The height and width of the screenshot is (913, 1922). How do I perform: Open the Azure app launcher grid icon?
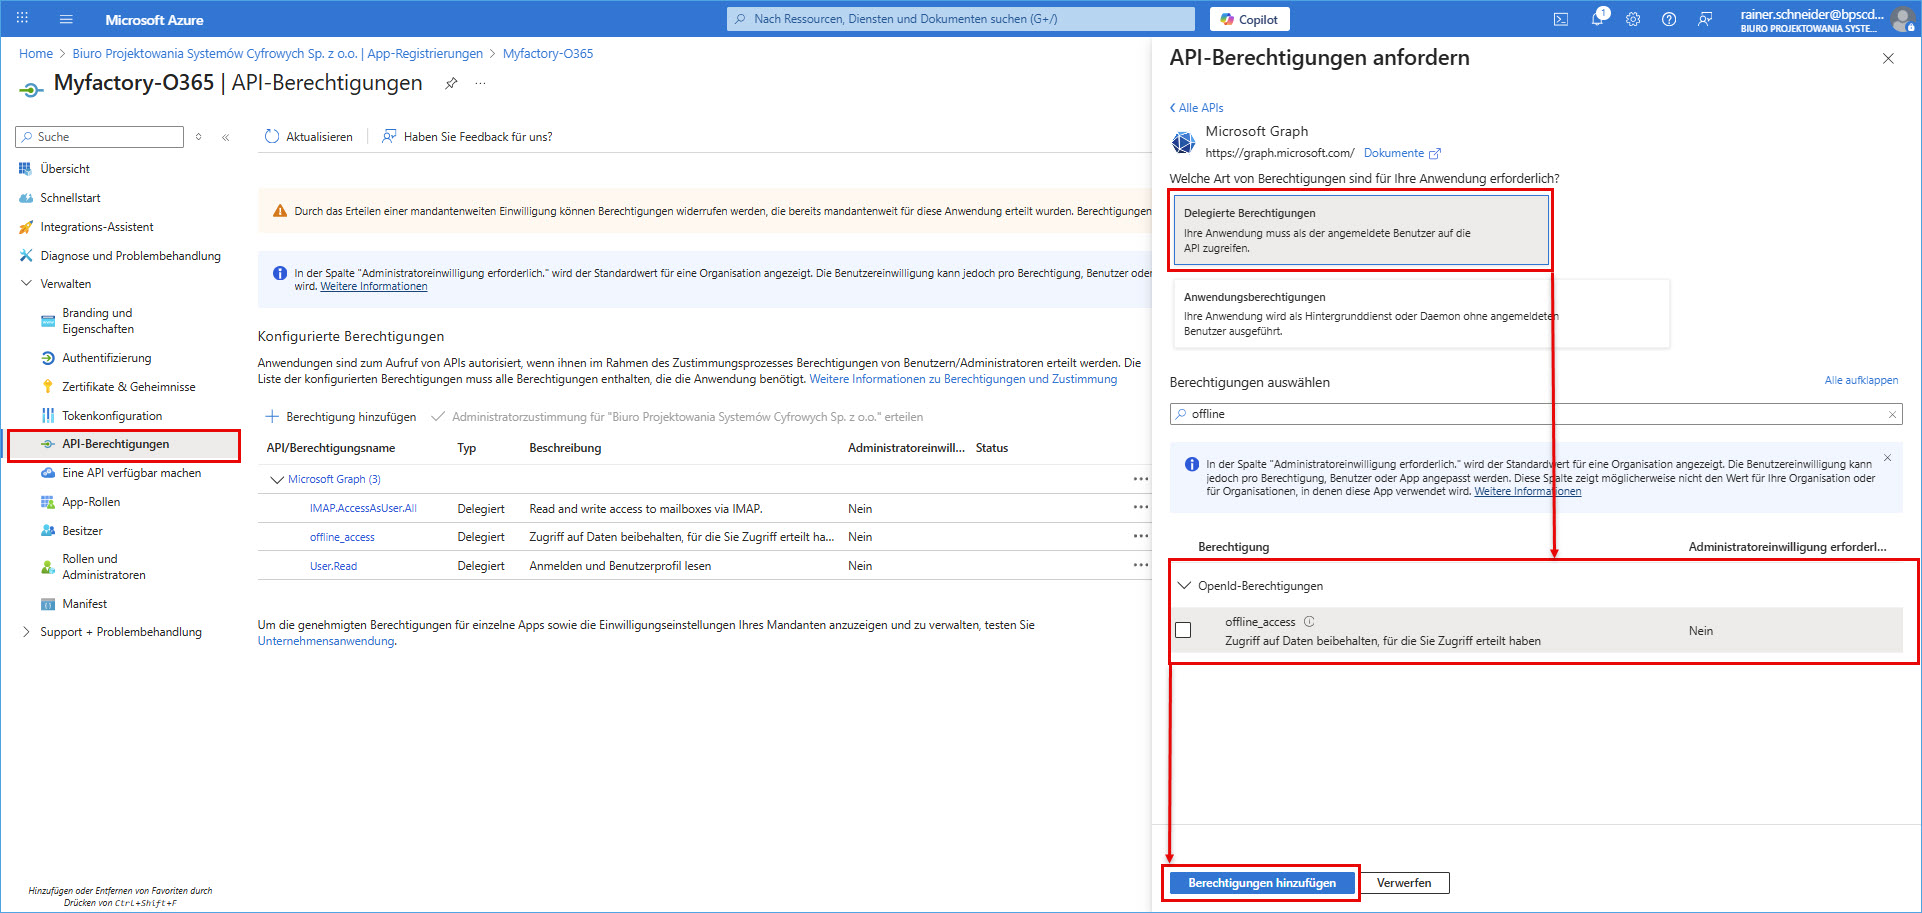pos(22,19)
